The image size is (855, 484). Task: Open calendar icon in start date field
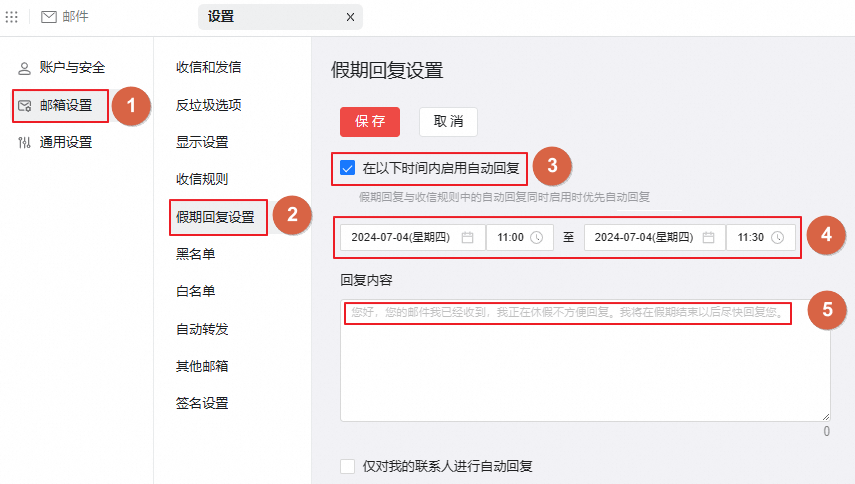[x=468, y=238]
